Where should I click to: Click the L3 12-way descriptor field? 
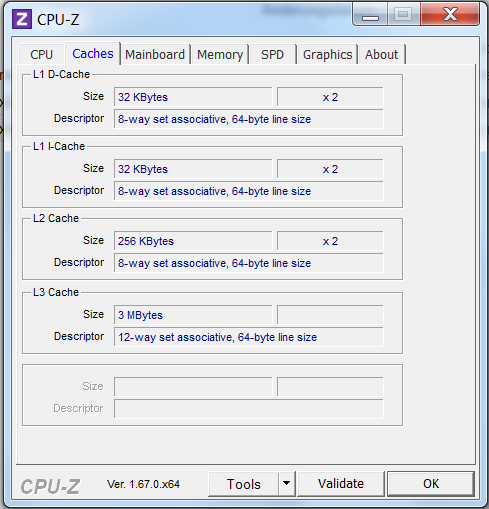coord(249,337)
